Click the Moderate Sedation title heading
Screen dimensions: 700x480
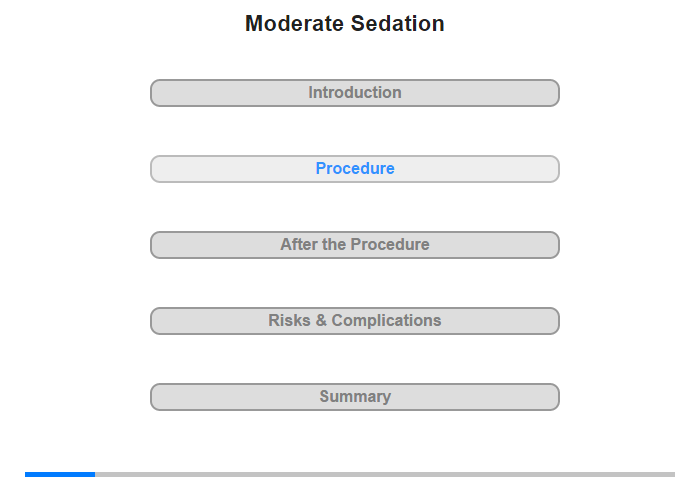pyautogui.click(x=345, y=24)
